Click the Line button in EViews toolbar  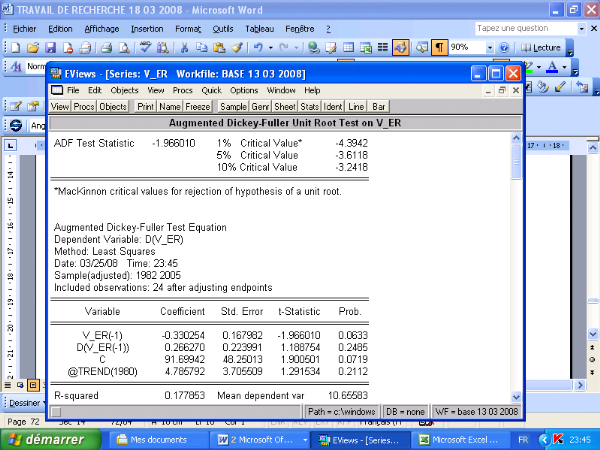point(357,106)
